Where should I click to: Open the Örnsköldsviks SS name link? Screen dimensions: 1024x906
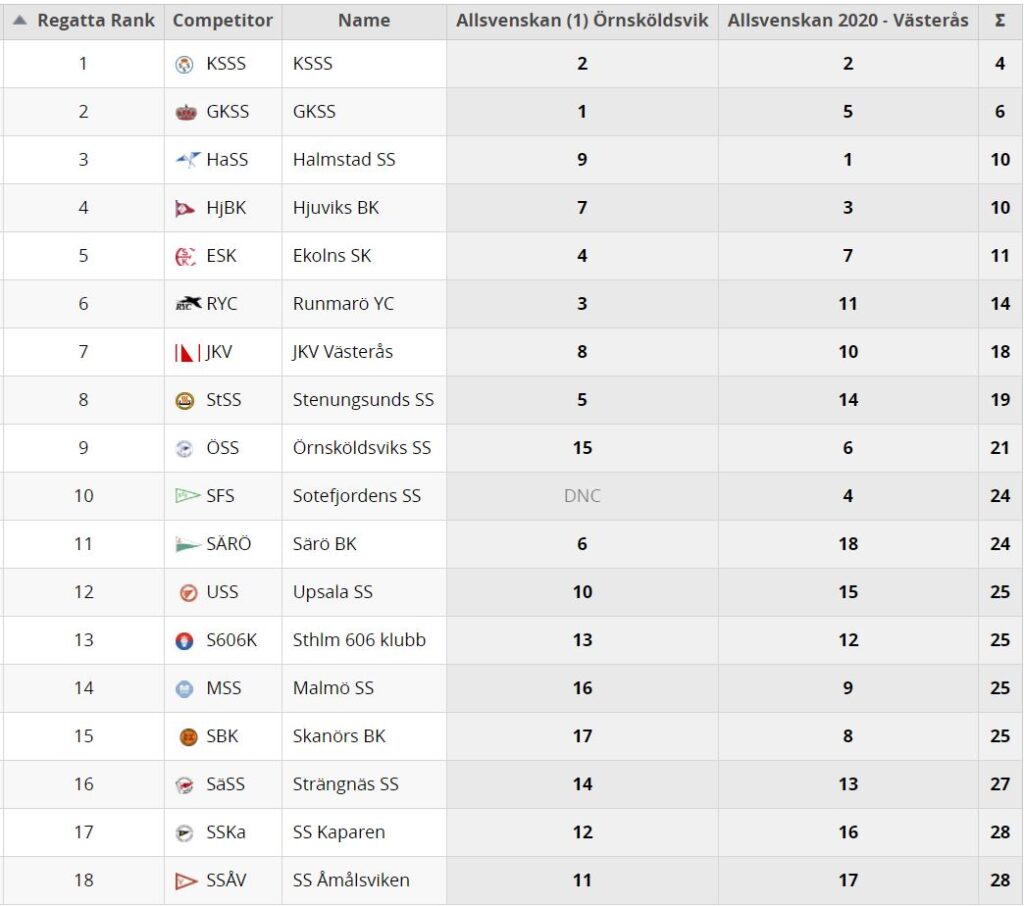[x=362, y=448]
